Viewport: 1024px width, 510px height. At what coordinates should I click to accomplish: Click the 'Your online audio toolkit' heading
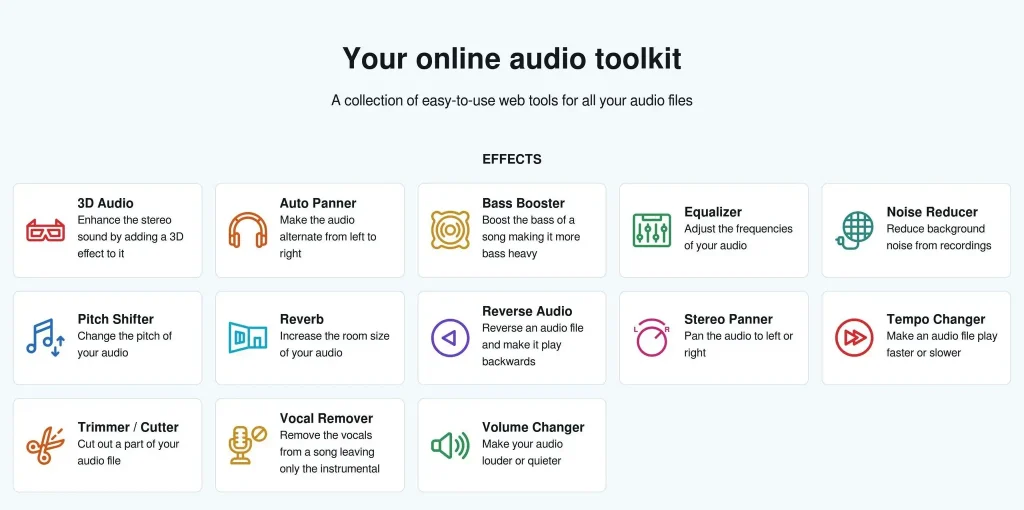(x=512, y=58)
